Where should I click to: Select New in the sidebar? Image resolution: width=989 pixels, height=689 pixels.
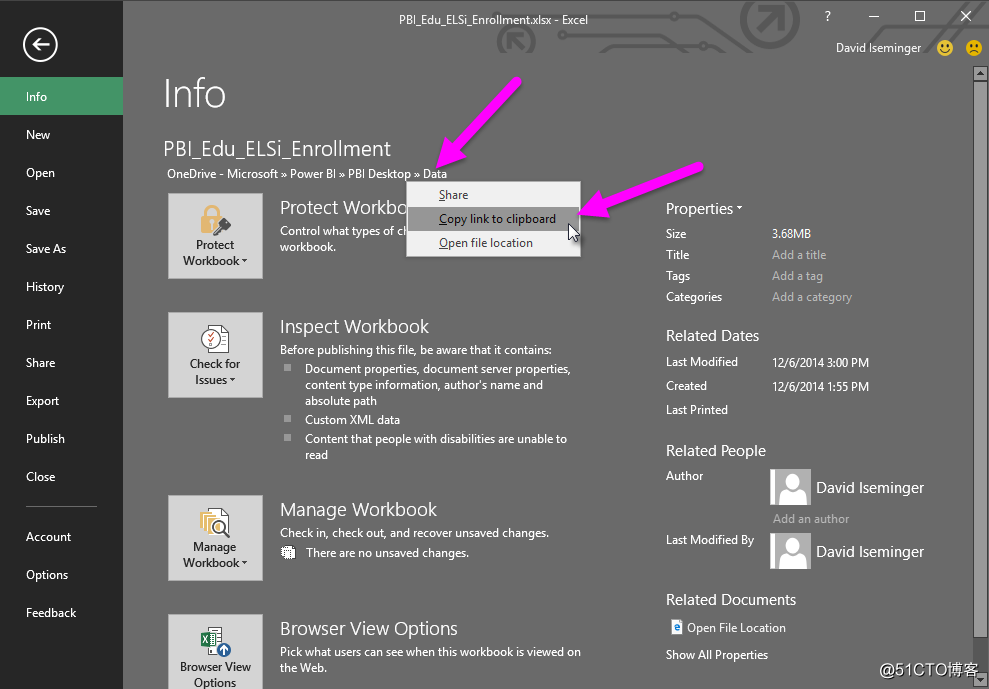point(61,134)
